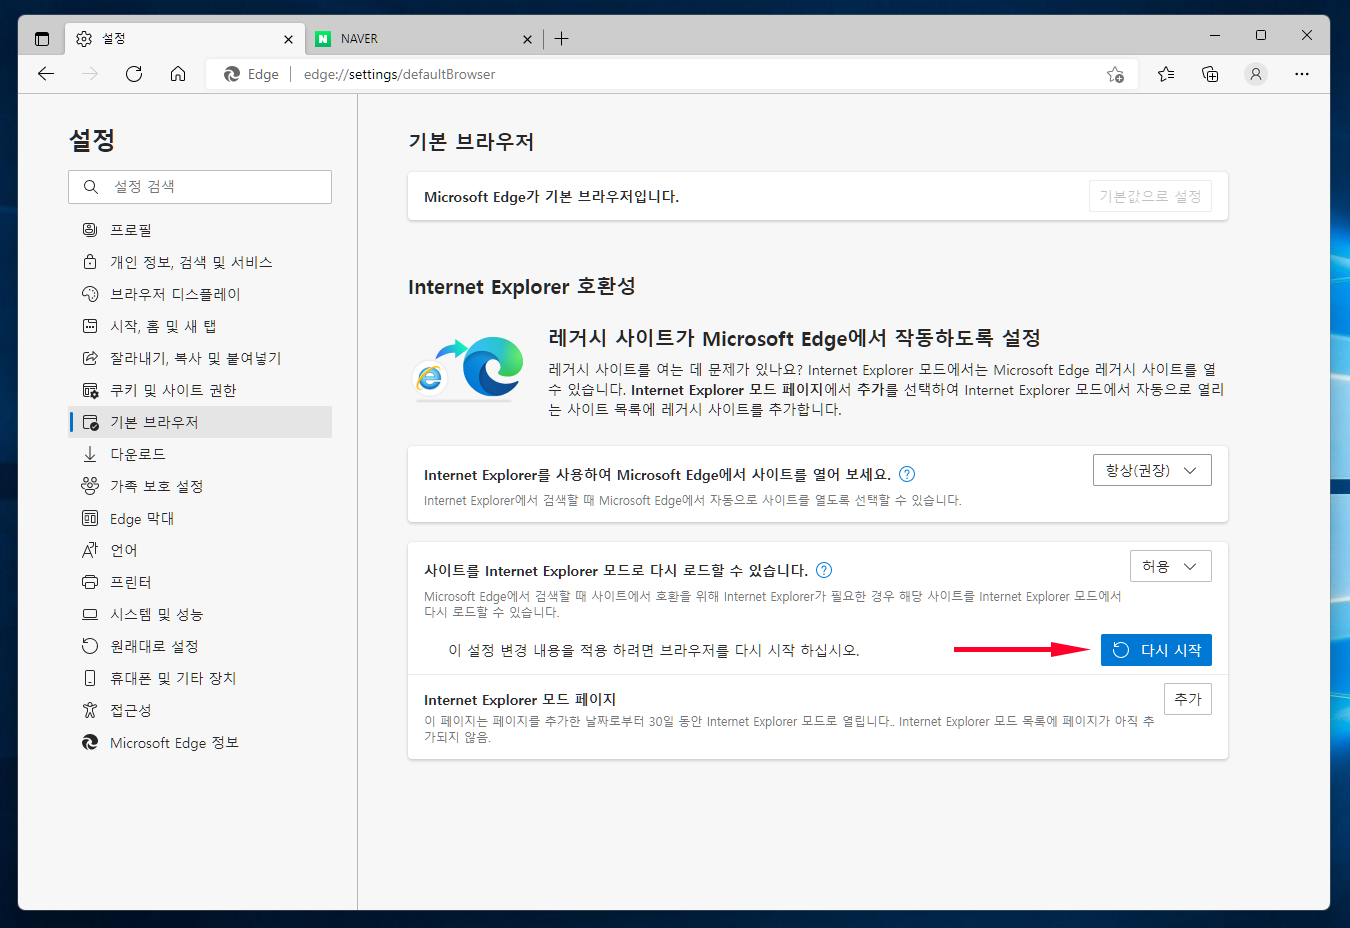Select the 설정 tab

tap(185, 39)
